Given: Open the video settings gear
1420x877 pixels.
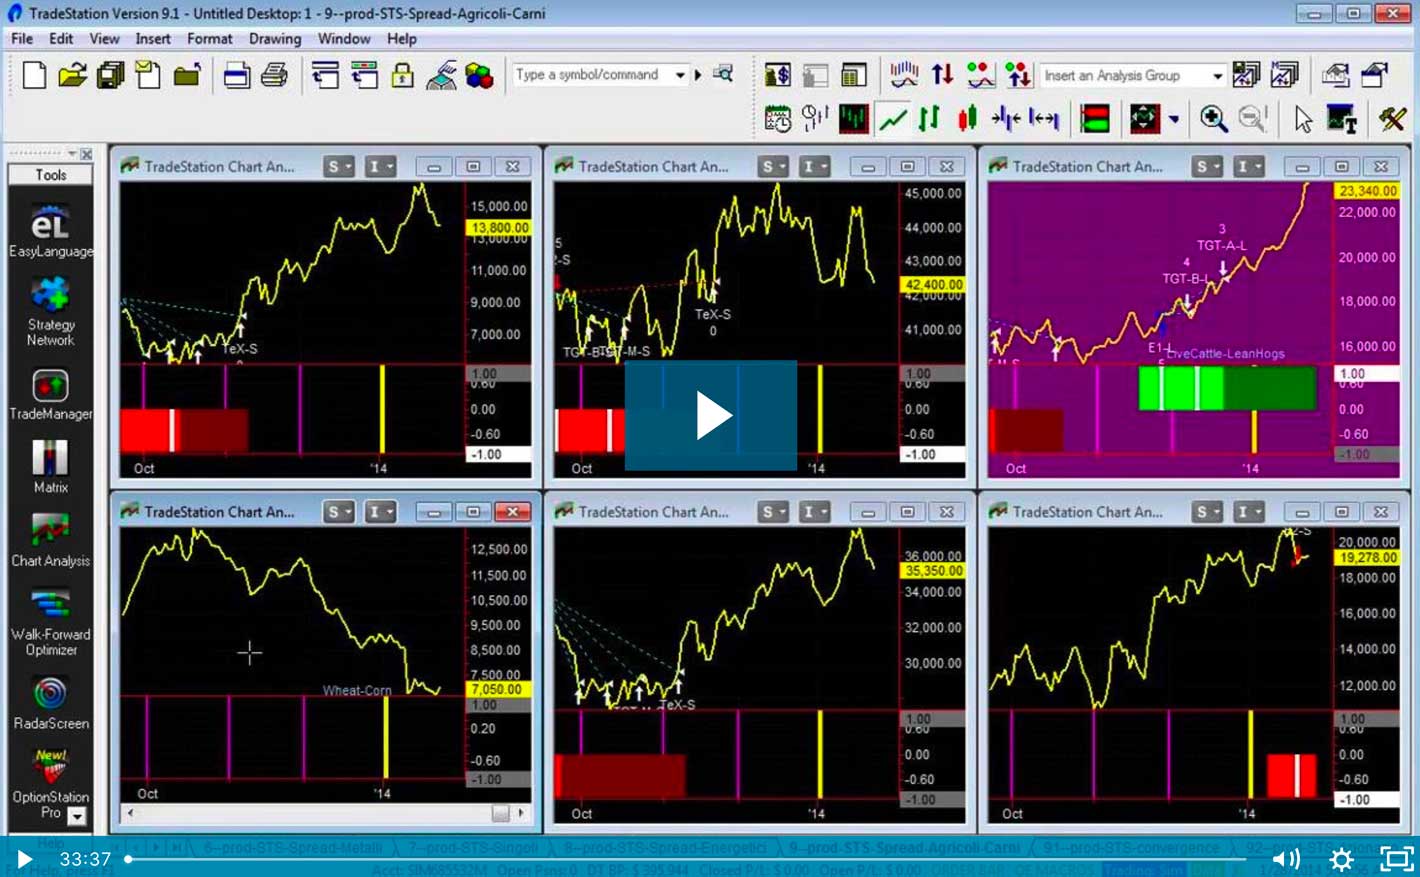Looking at the screenshot, I should (x=1342, y=859).
